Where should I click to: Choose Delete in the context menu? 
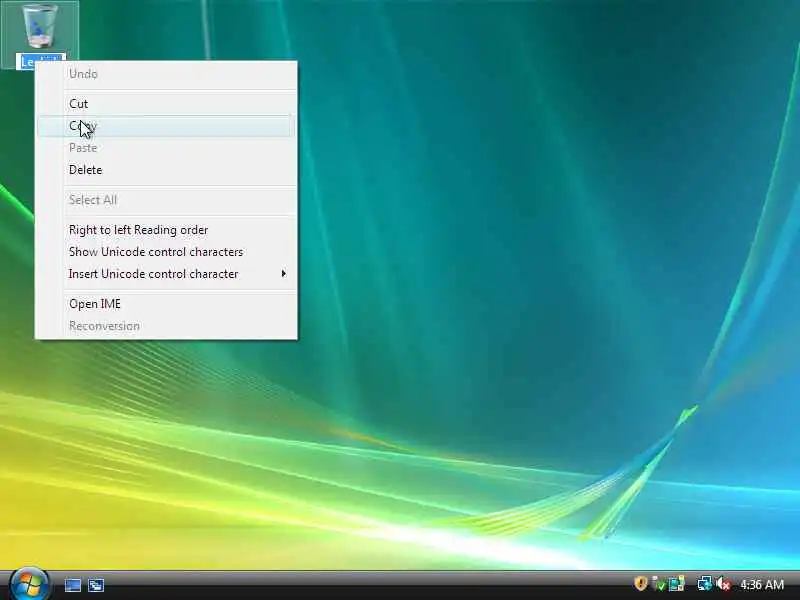point(166,170)
